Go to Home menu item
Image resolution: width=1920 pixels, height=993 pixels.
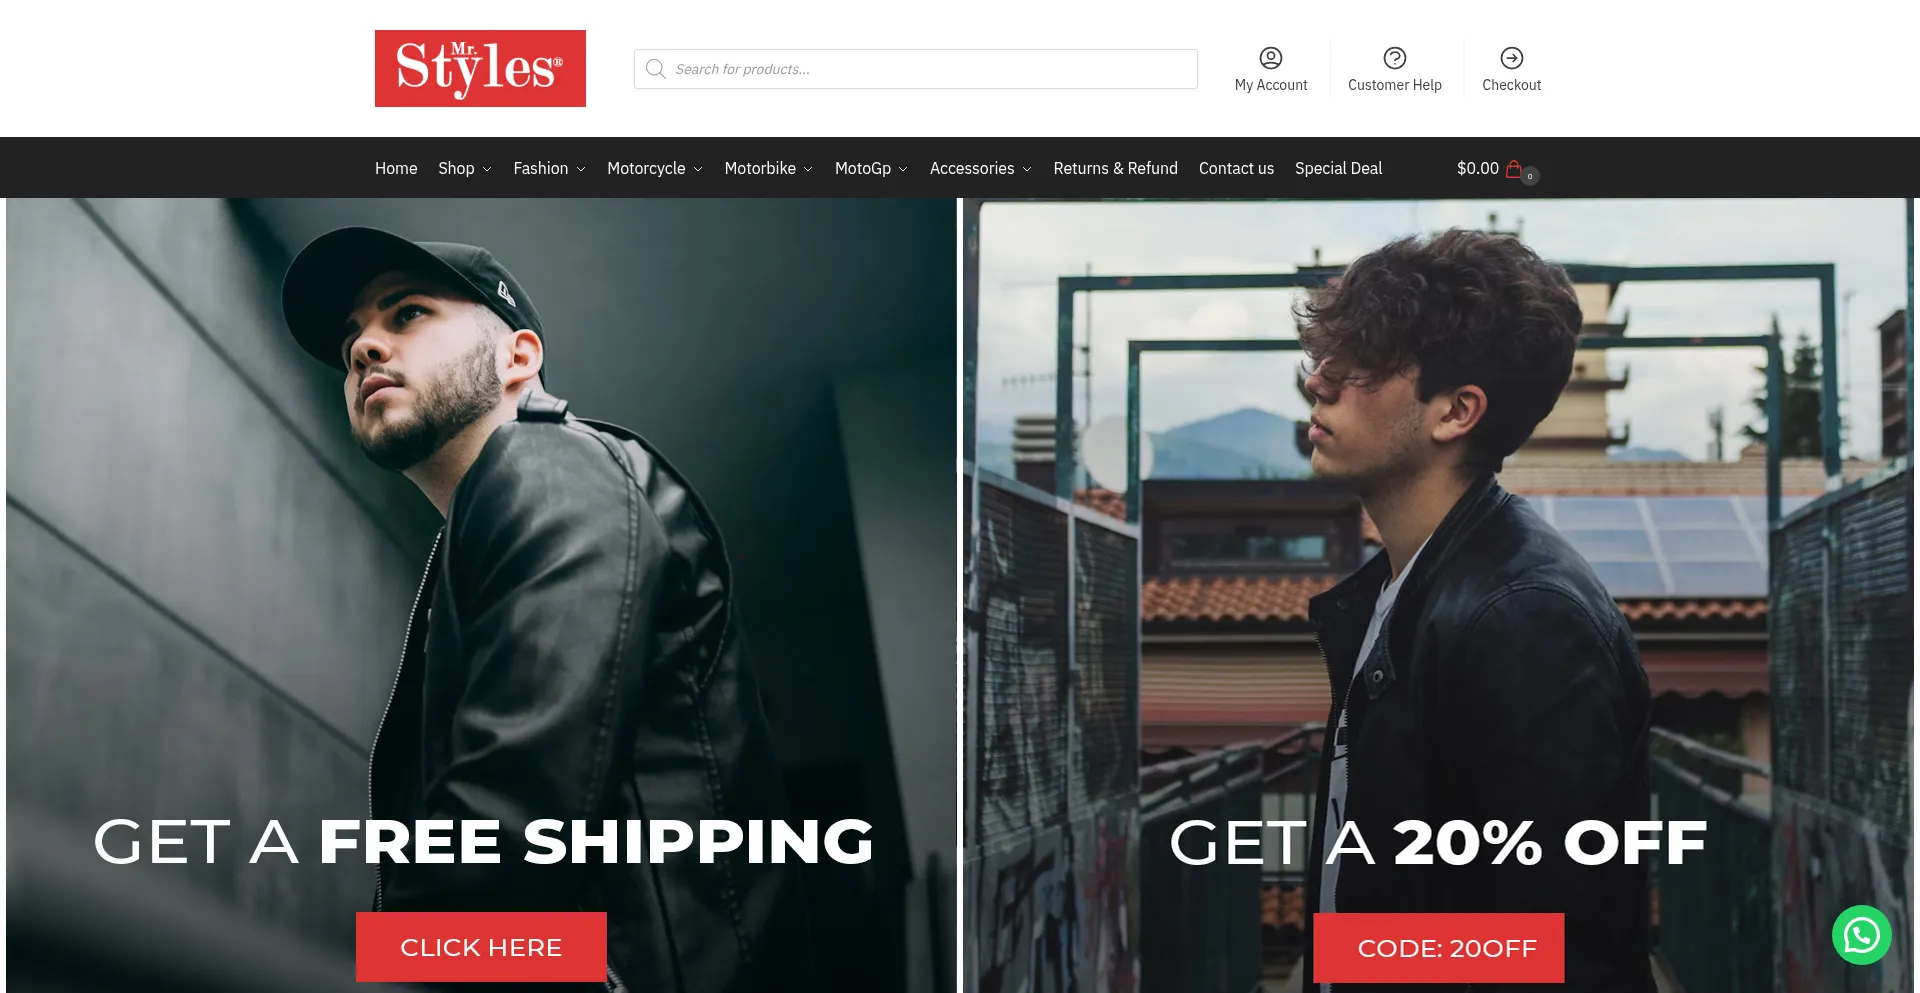click(x=396, y=168)
